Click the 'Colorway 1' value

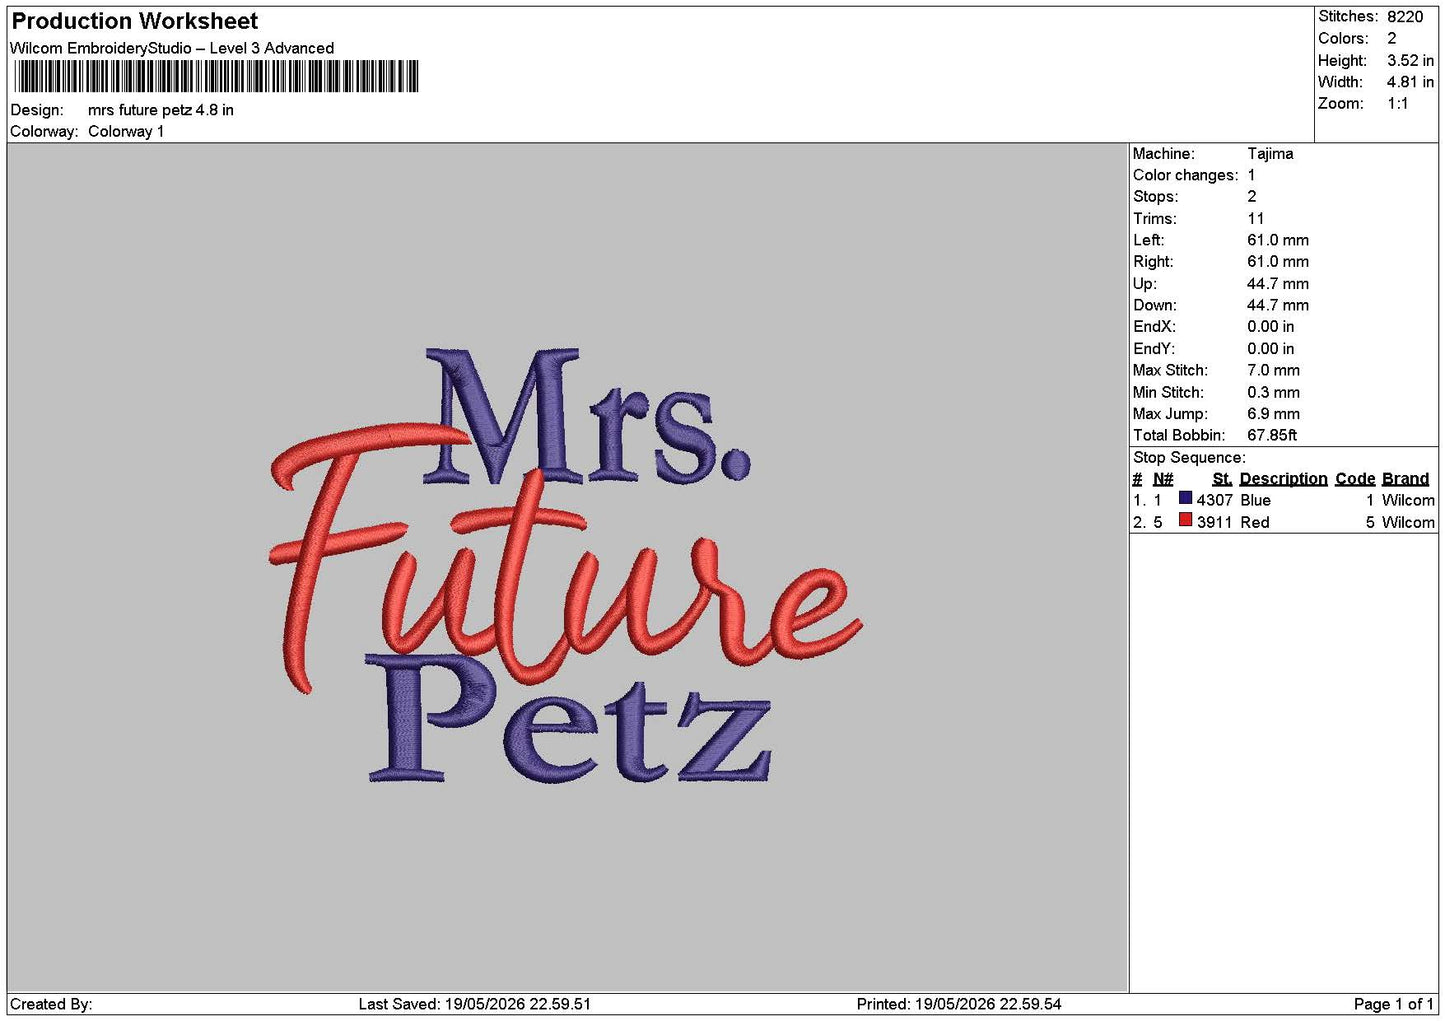pos(126,131)
